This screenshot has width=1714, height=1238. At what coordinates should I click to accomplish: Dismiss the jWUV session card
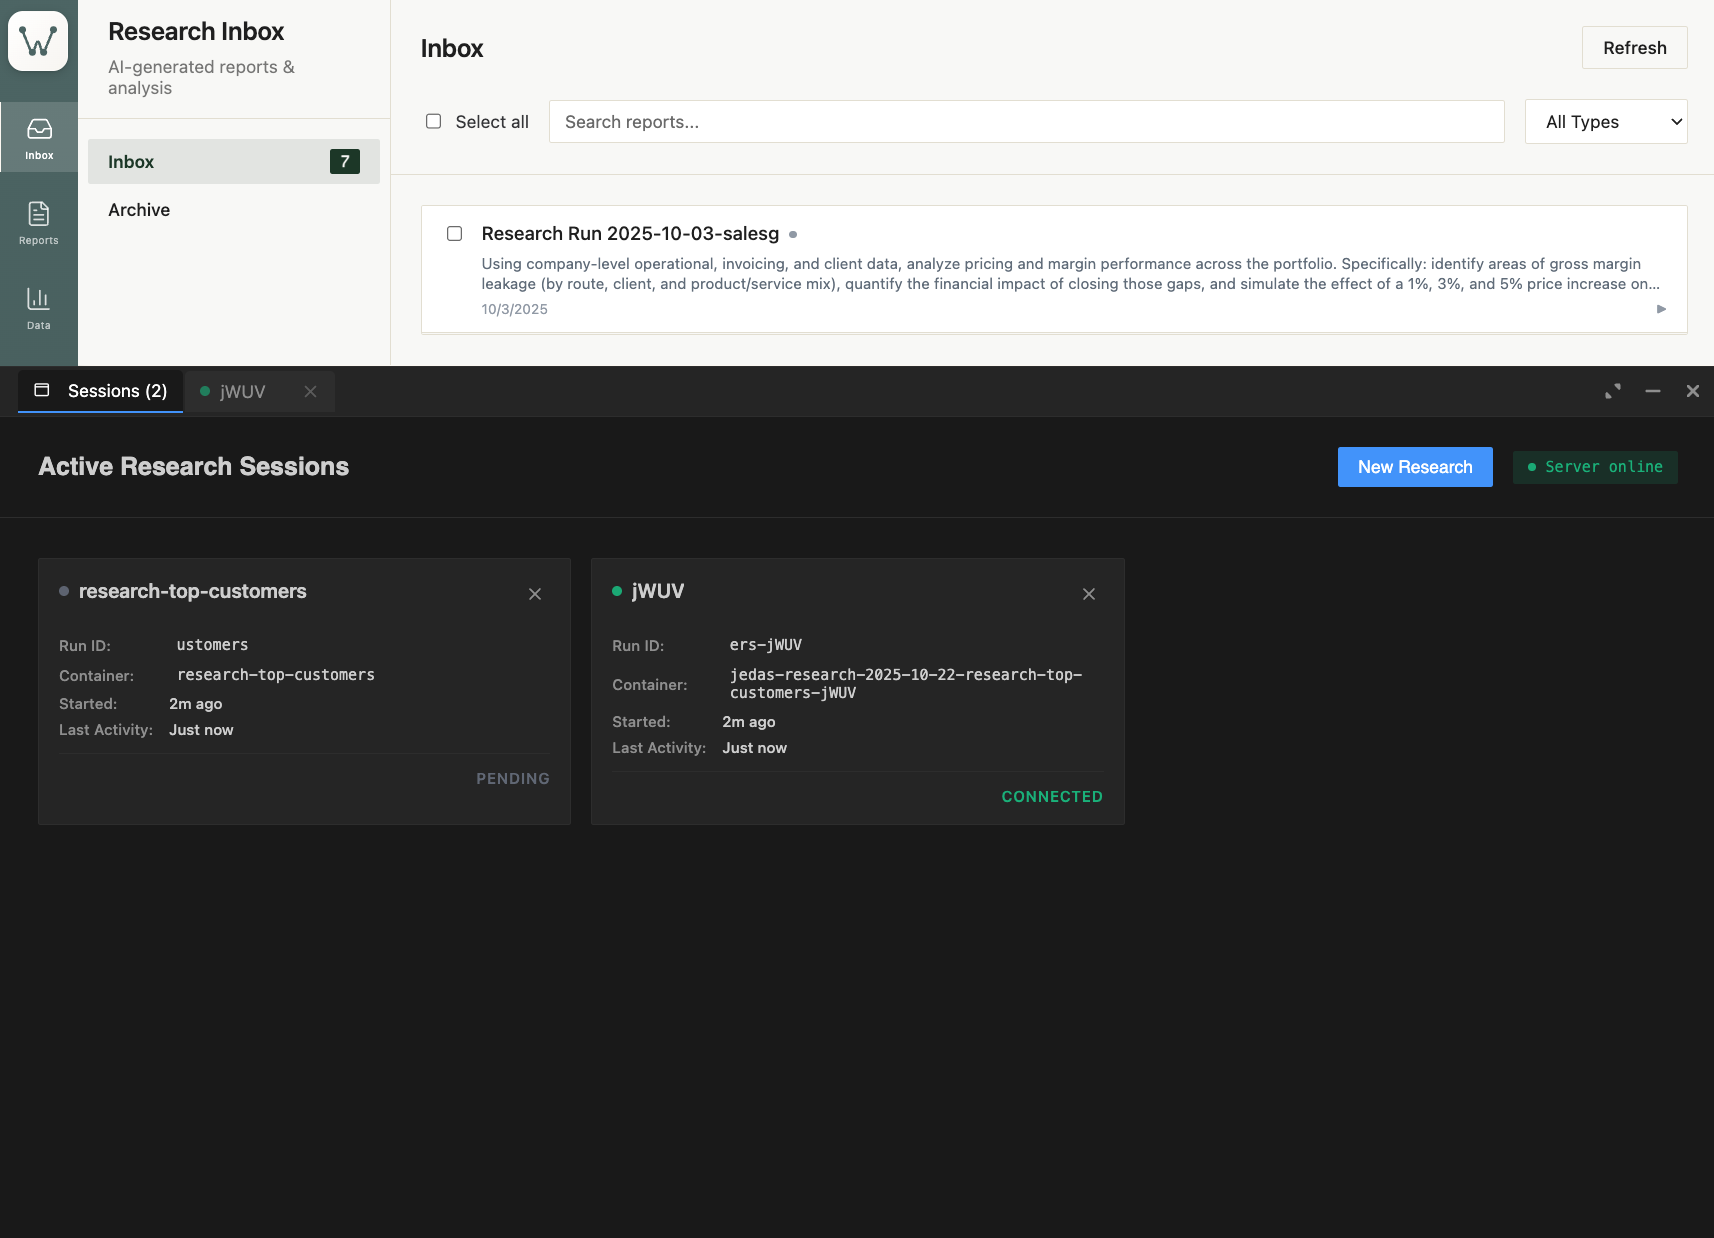click(1089, 594)
